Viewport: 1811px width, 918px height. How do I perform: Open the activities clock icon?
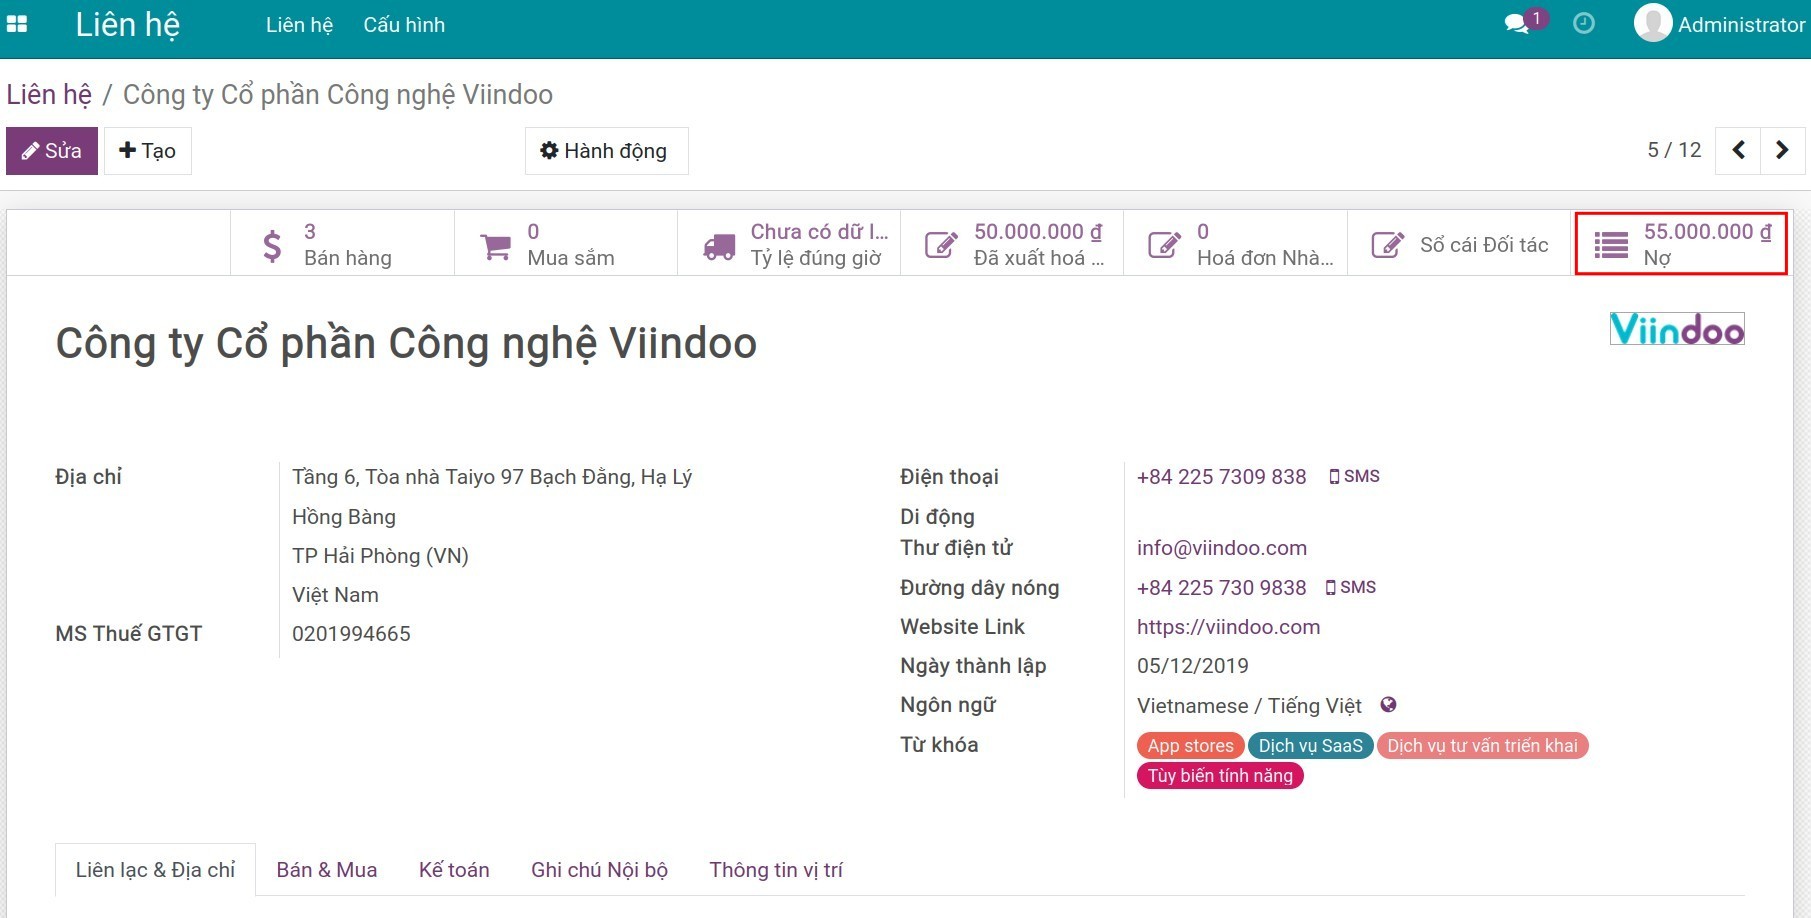(1583, 22)
